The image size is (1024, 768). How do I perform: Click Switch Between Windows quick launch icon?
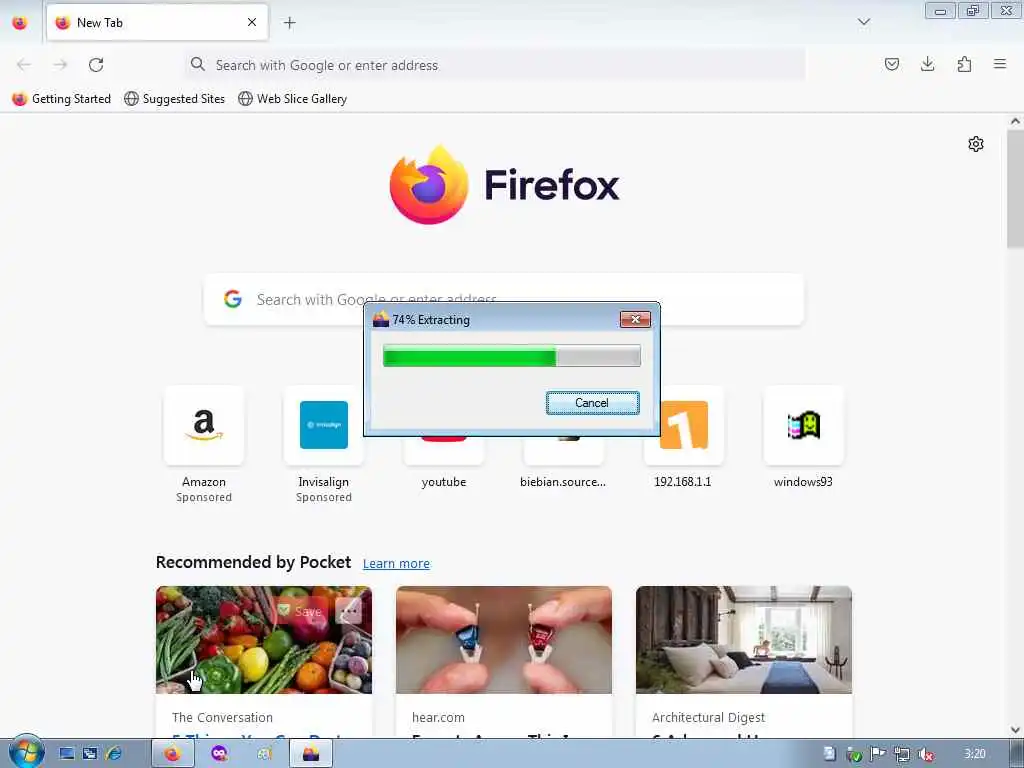tap(90, 754)
